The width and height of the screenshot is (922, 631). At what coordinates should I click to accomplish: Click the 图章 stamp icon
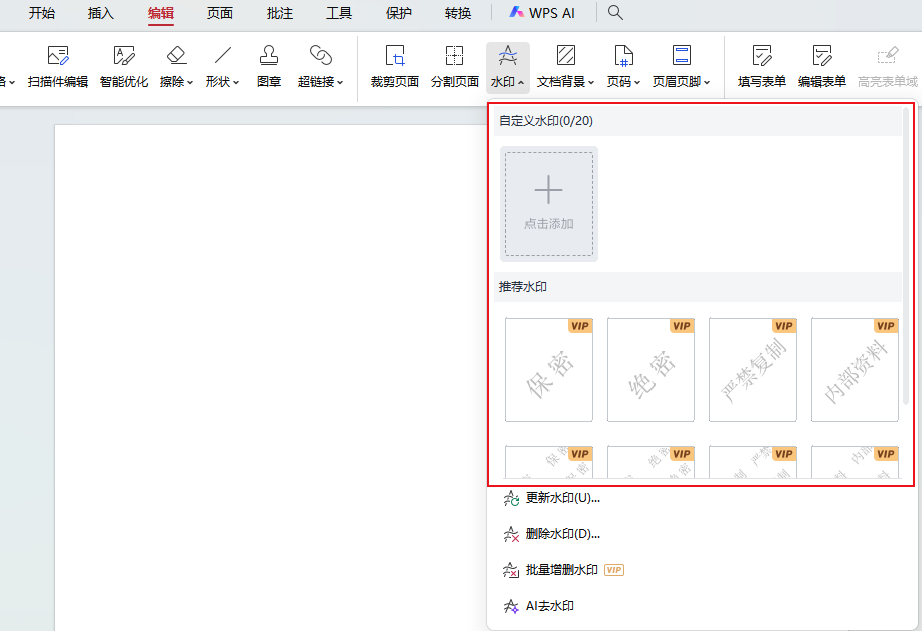click(269, 55)
